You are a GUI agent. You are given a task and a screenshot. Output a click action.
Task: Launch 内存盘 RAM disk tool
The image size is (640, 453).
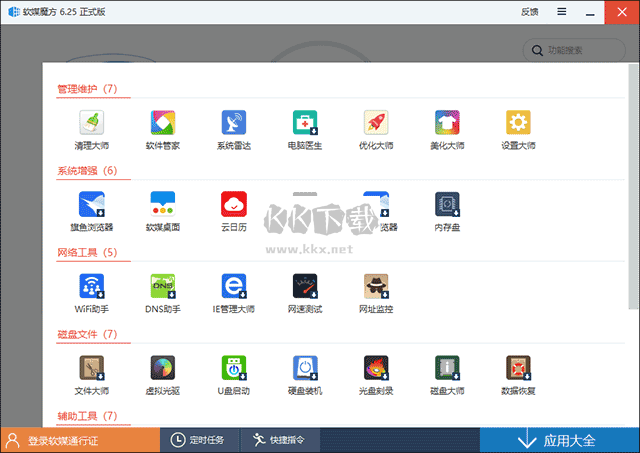pyautogui.click(x=447, y=204)
